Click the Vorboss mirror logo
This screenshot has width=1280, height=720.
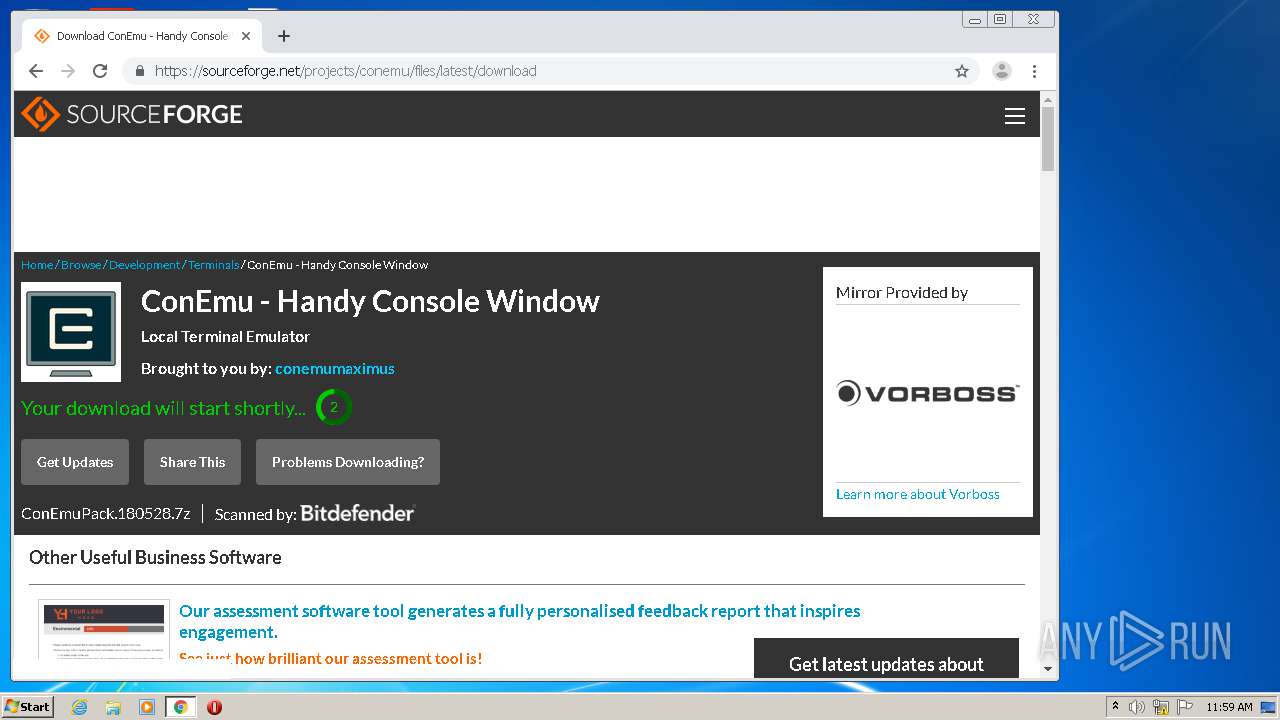point(928,393)
